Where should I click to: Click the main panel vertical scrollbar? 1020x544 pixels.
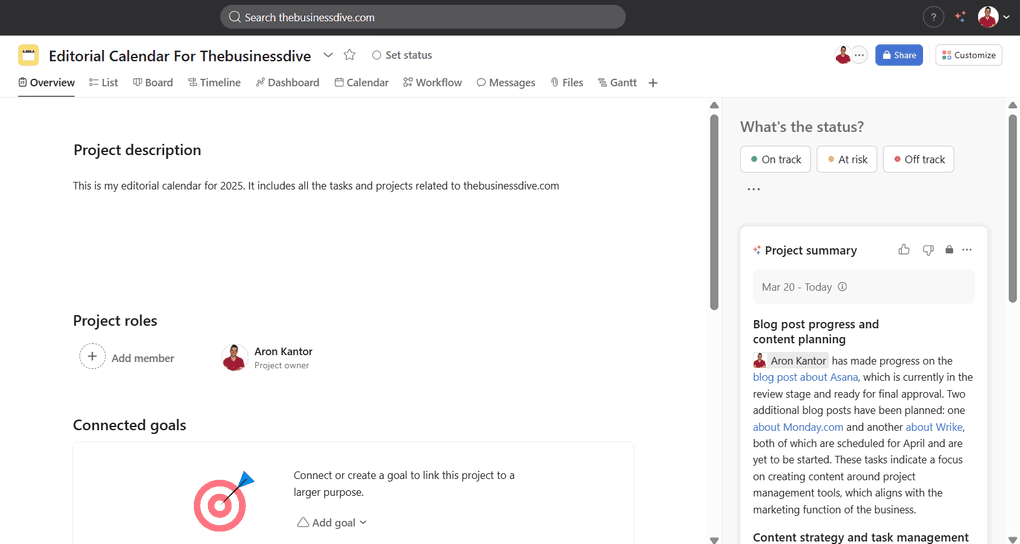pos(714,211)
